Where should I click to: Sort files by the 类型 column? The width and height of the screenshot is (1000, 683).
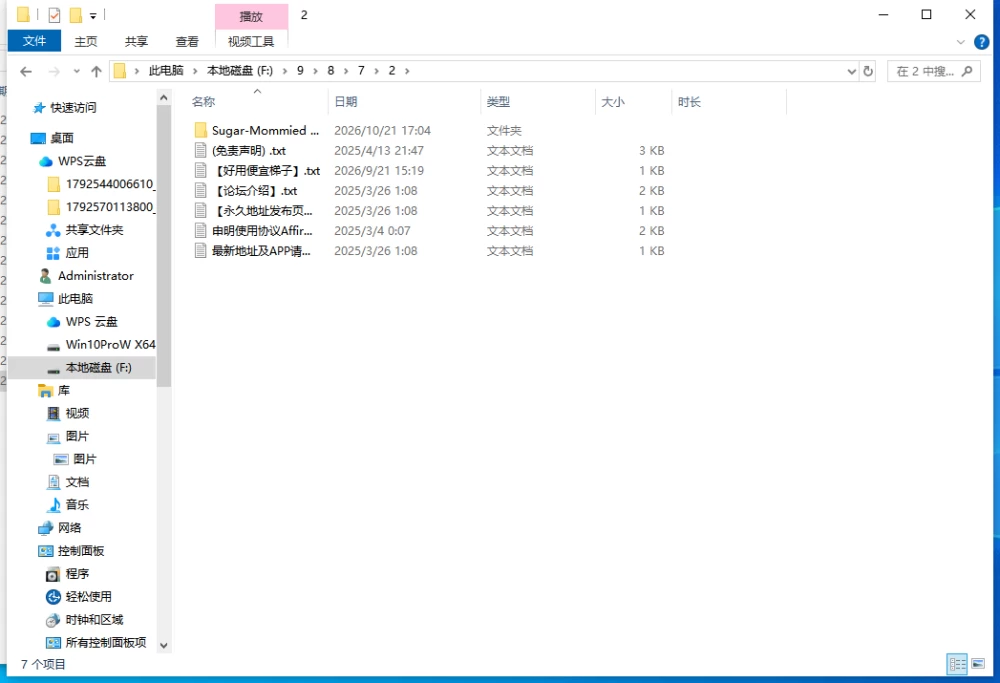tap(498, 101)
